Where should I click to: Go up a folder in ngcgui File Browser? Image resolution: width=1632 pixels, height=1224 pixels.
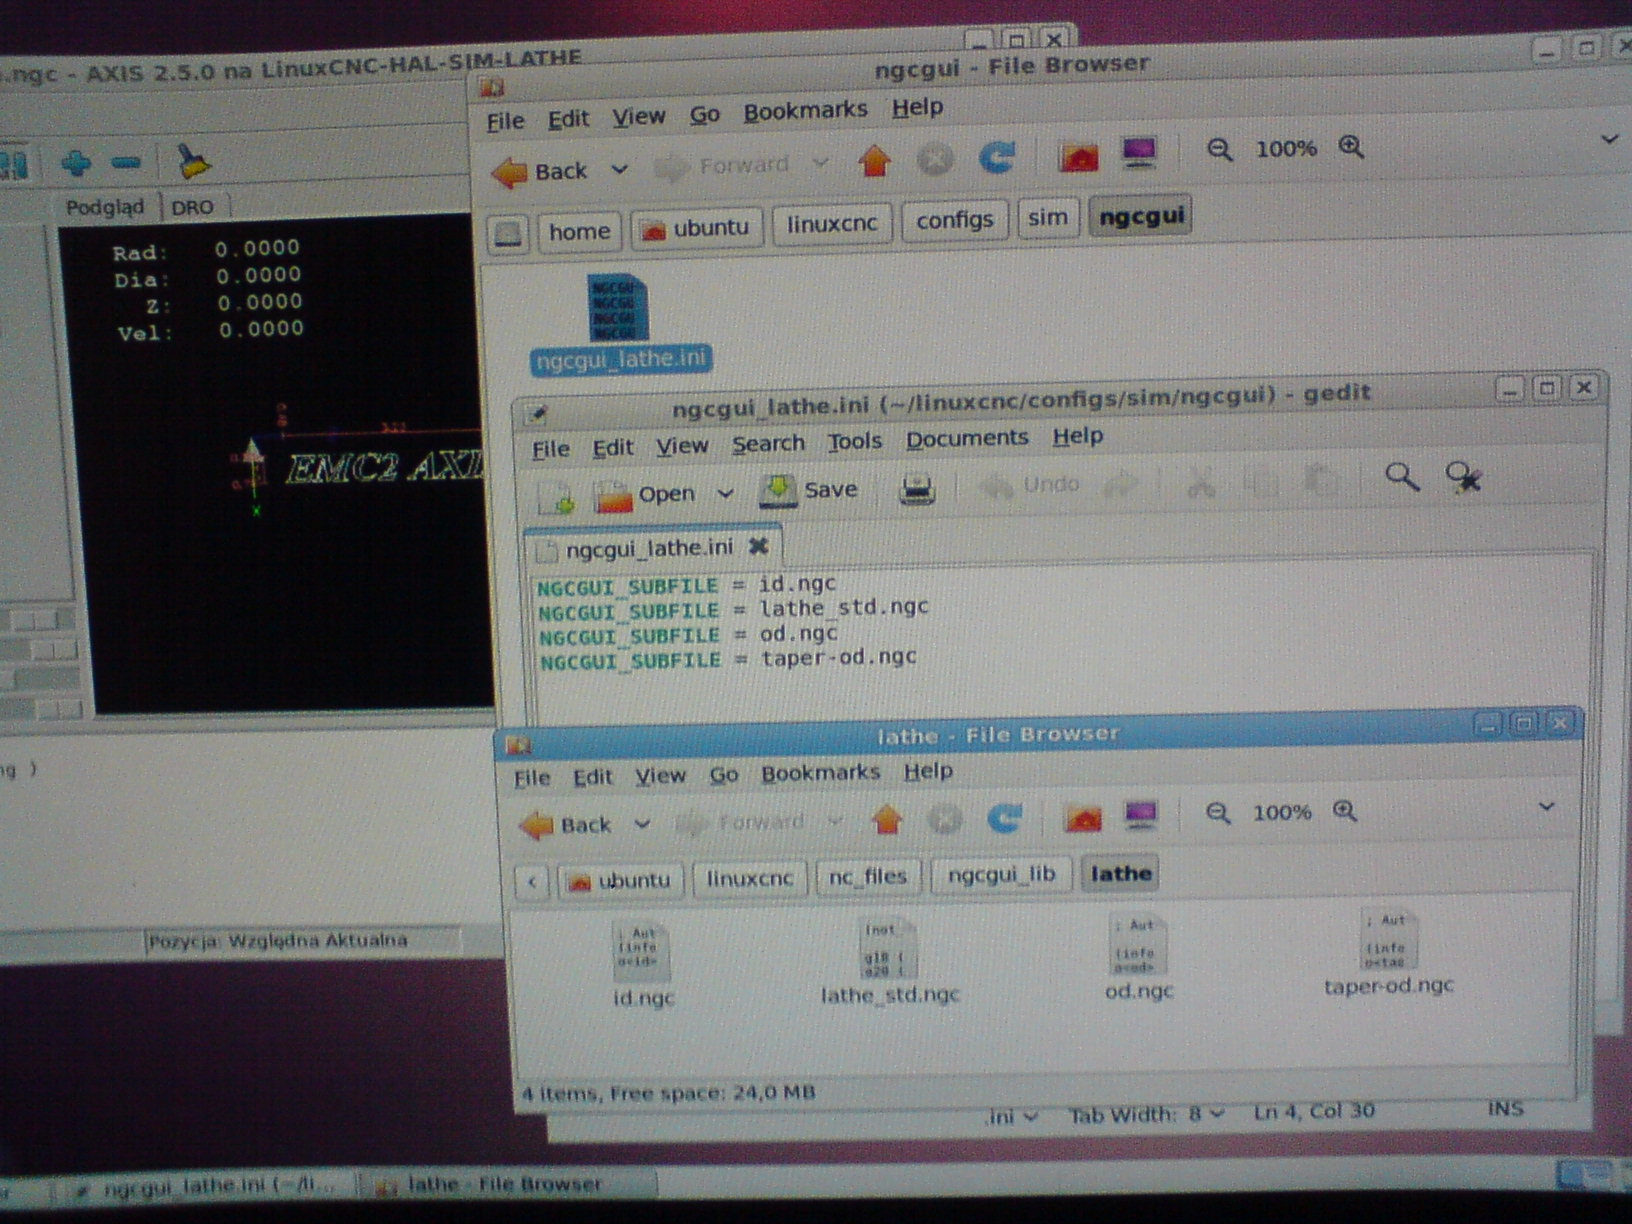[x=875, y=161]
